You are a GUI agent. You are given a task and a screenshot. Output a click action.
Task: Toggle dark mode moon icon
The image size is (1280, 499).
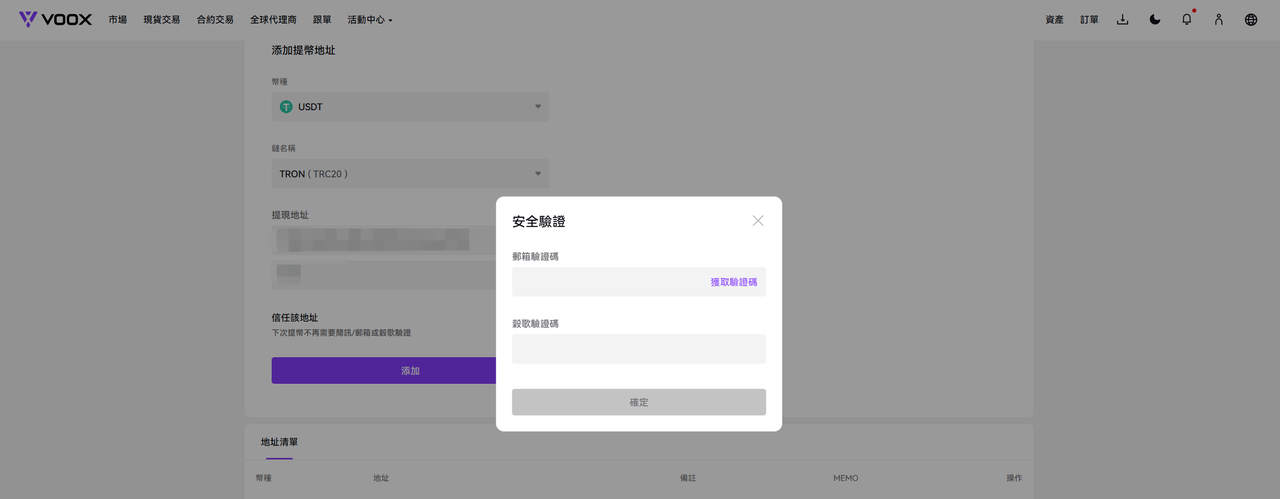pos(1155,19)
